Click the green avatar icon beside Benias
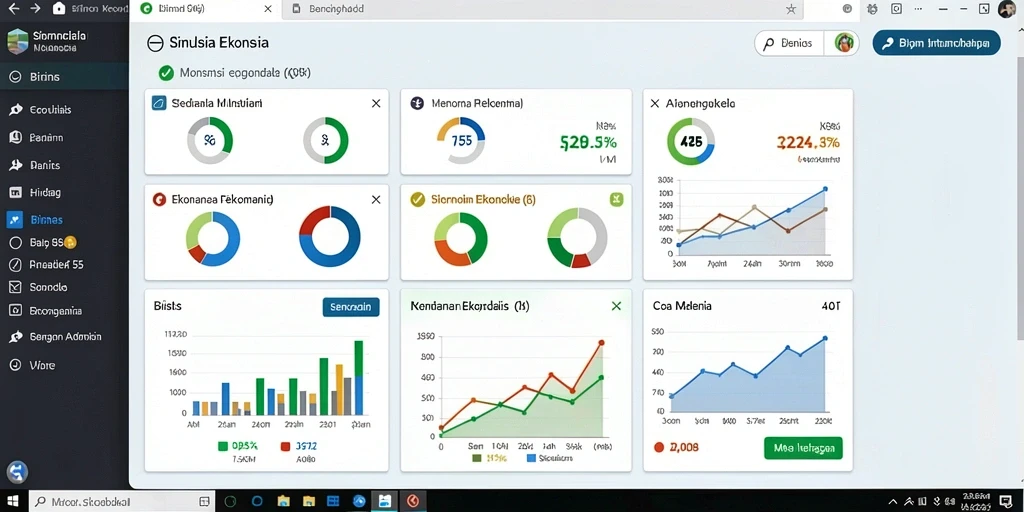This screenshot has height=512, width=1024. [x=845, y=43]
